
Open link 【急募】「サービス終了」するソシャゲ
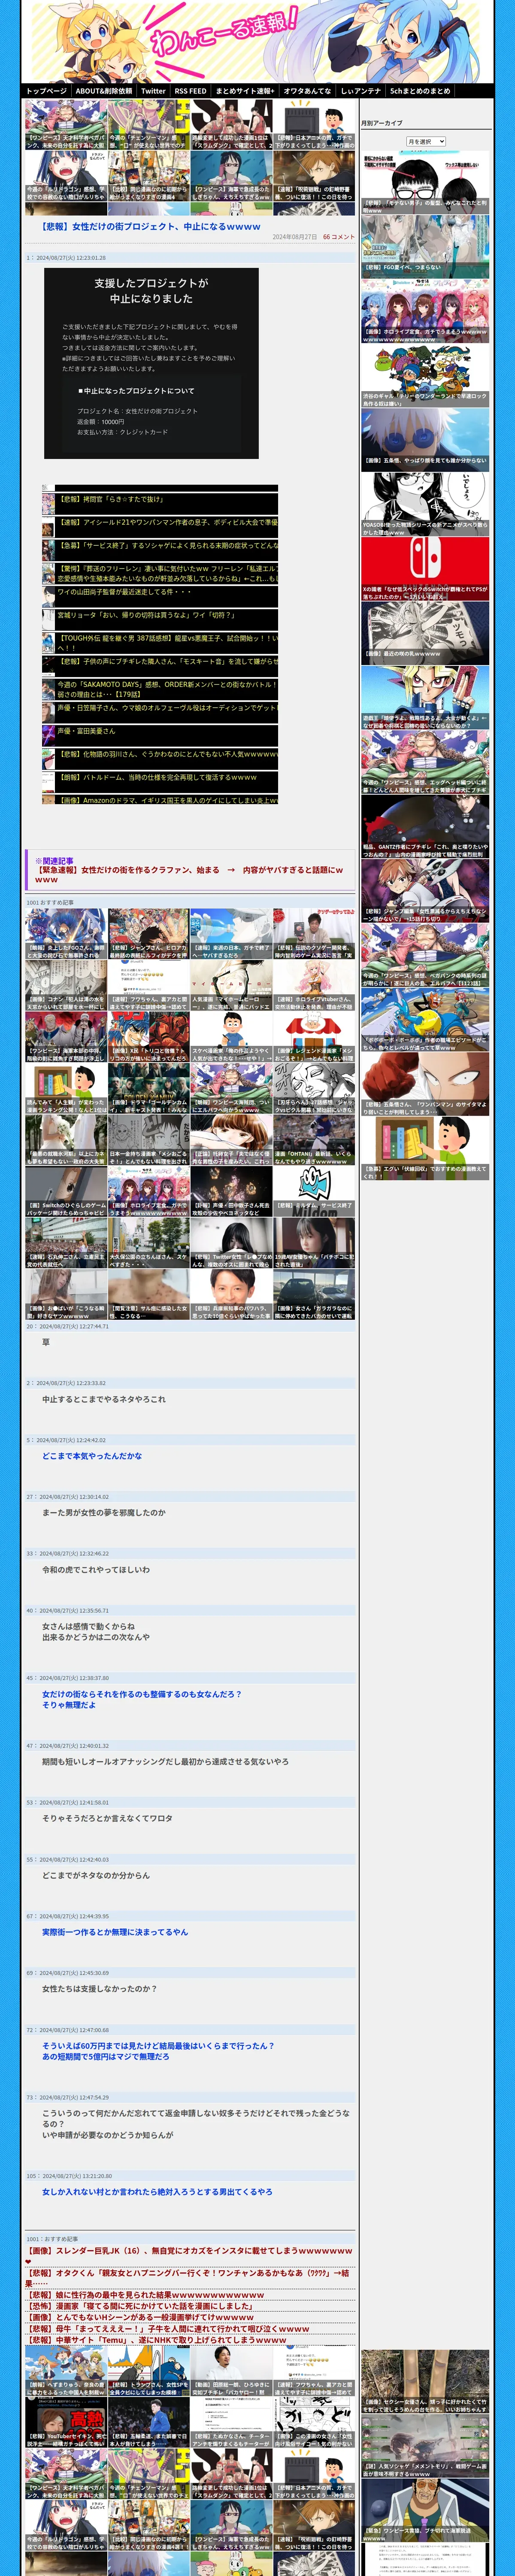pos(167,546)
